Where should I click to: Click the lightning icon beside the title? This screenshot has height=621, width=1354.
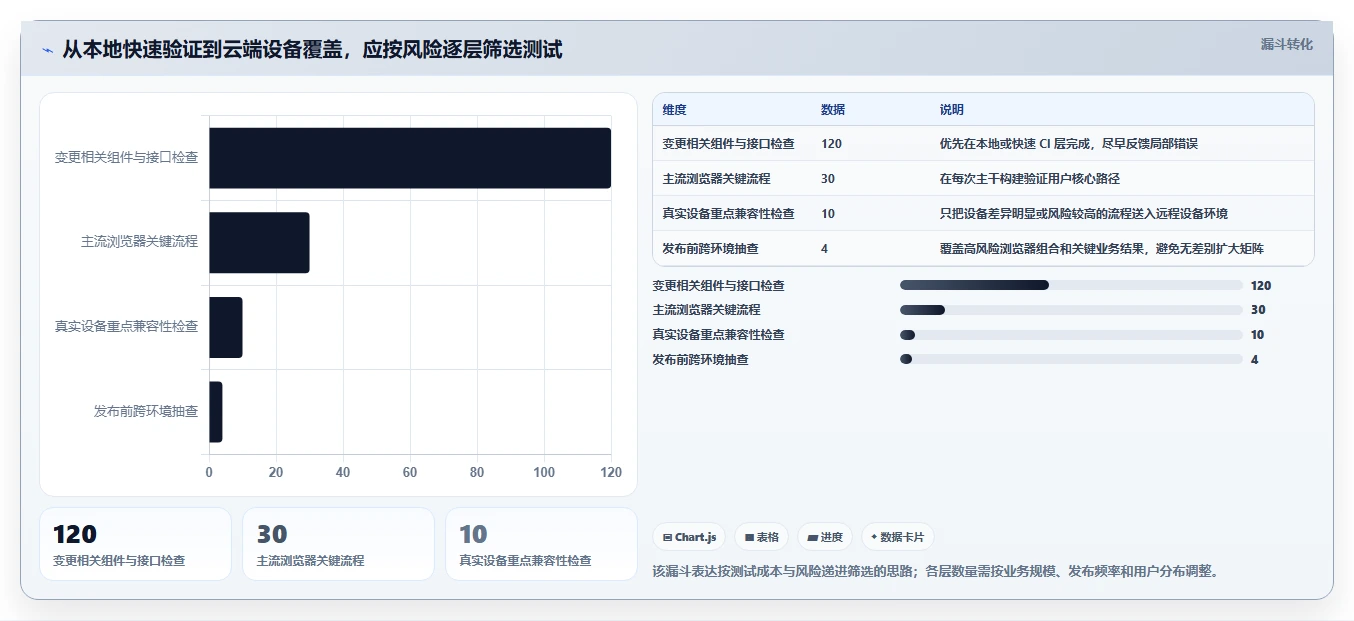[x=48, y=50]
